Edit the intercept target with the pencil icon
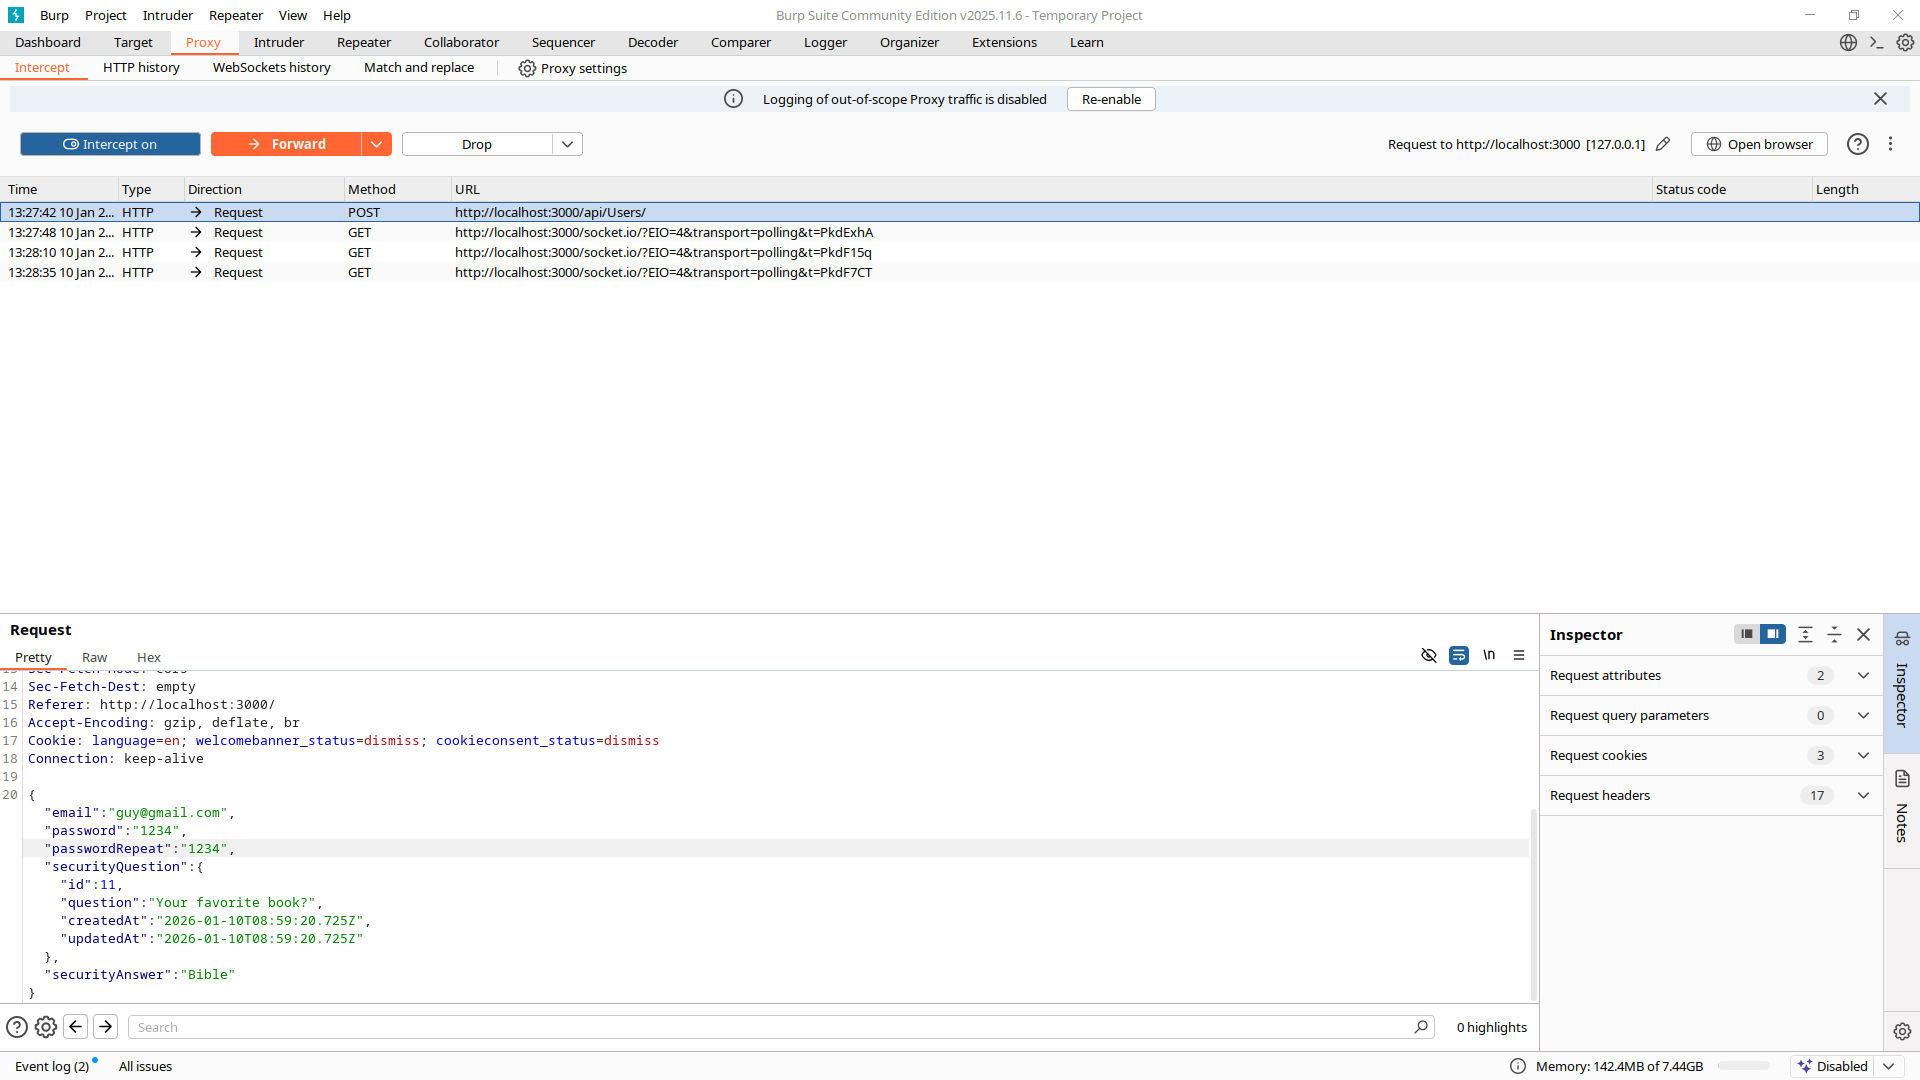The width and height of the screenshot is (1920, 1080). pos(1663,144)
